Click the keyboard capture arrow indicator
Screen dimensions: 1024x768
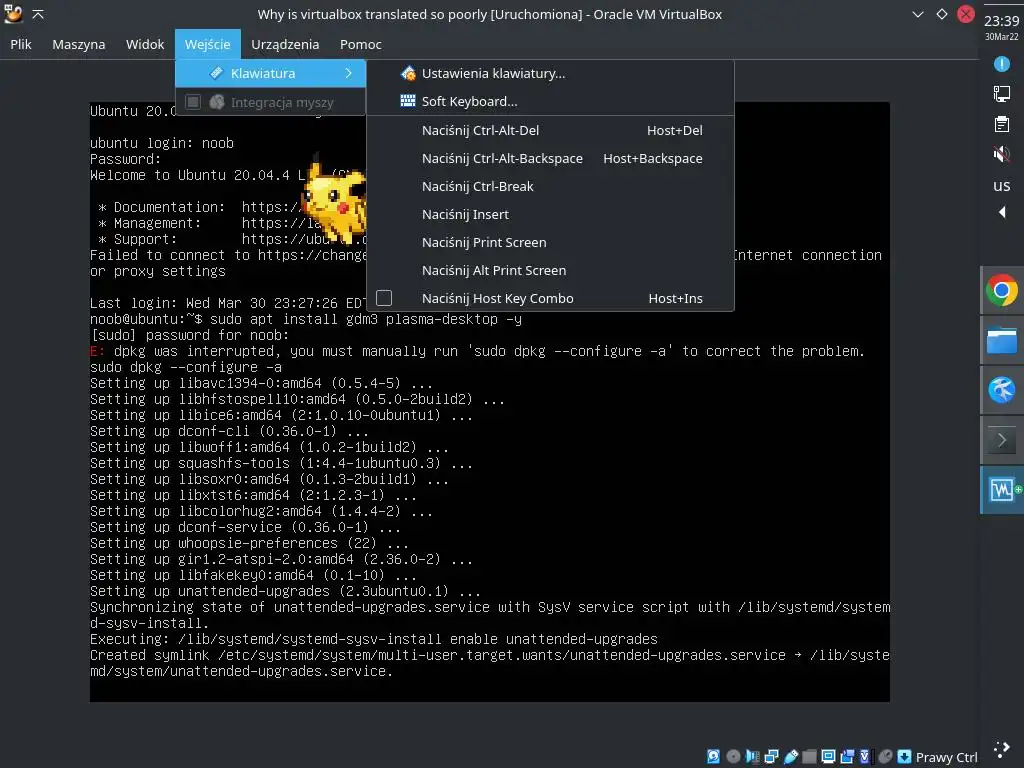[x=904, y=756]
